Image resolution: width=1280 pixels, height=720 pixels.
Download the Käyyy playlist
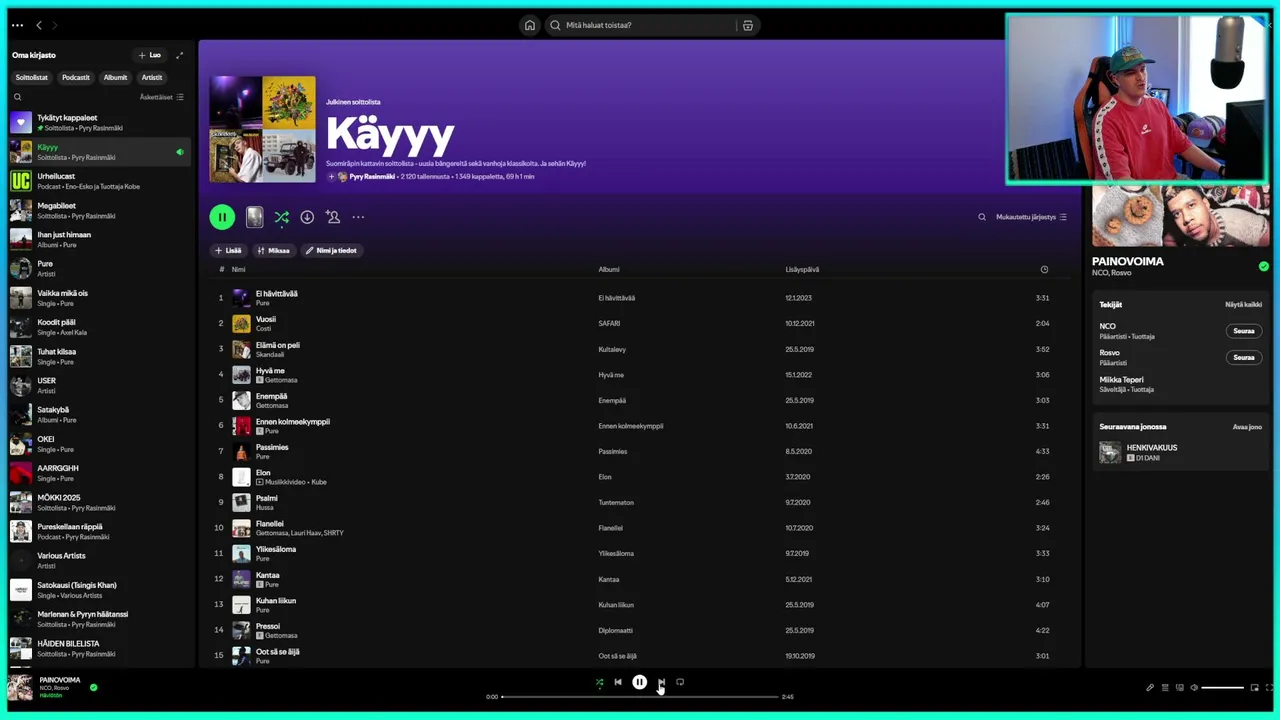[x=307, y=217]
